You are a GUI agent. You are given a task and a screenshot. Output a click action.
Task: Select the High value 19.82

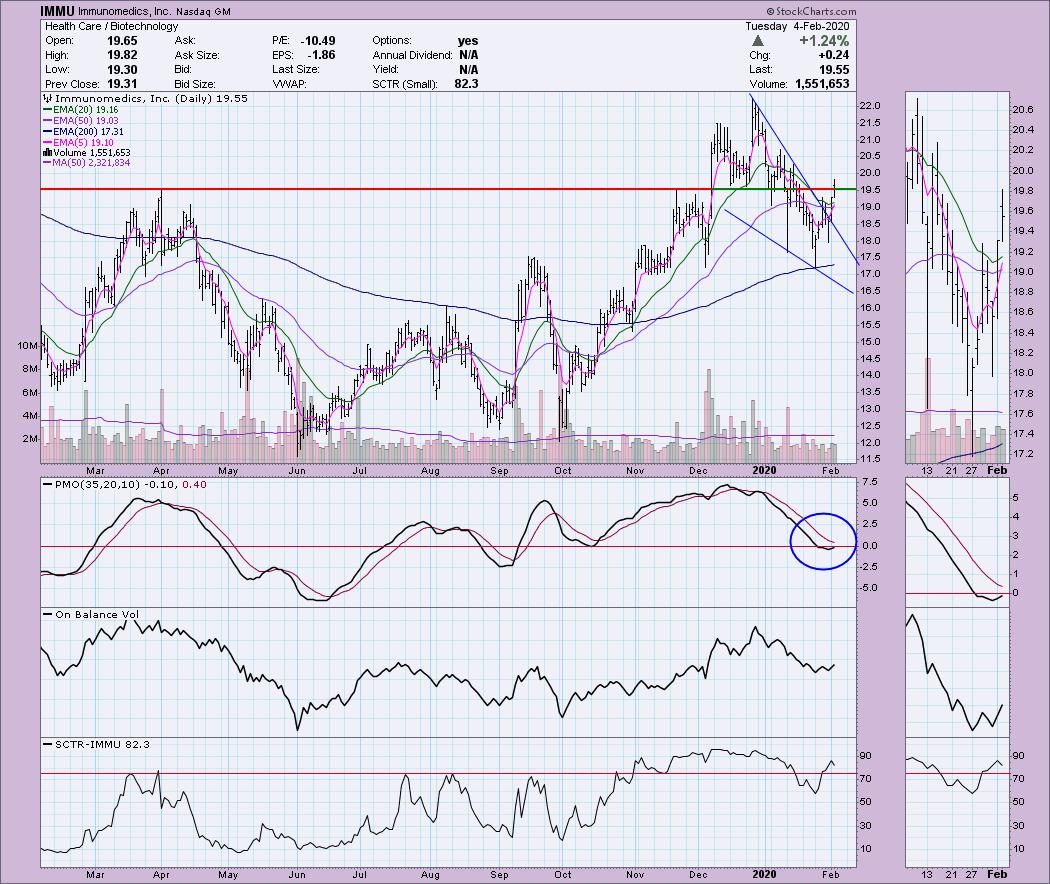coord(122,55)
